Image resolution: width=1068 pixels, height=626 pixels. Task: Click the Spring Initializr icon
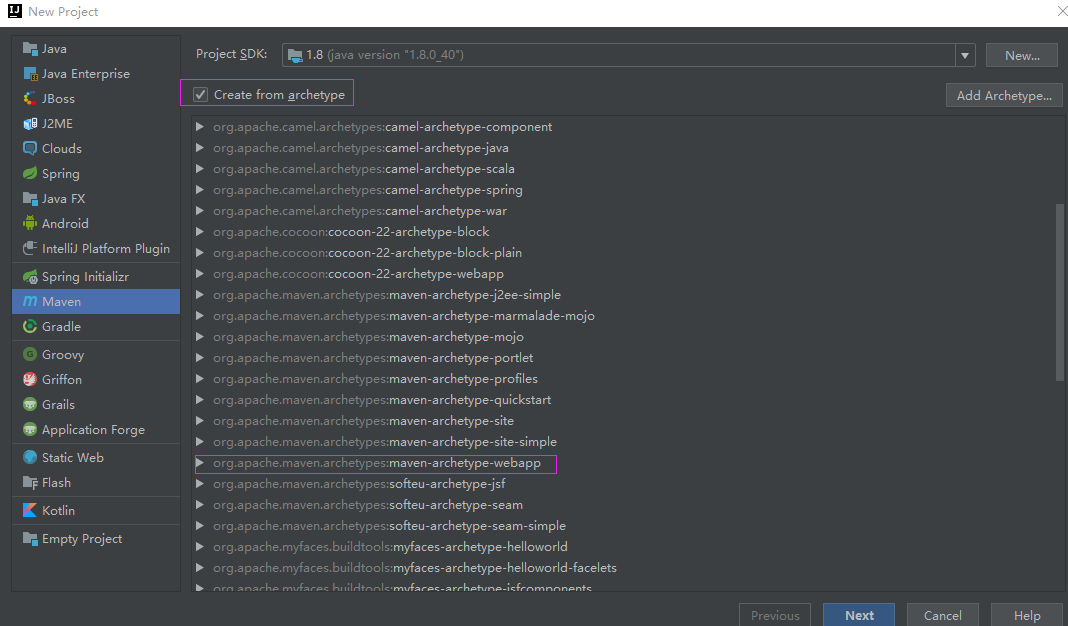pyautogui.click(x=30, y=277)
